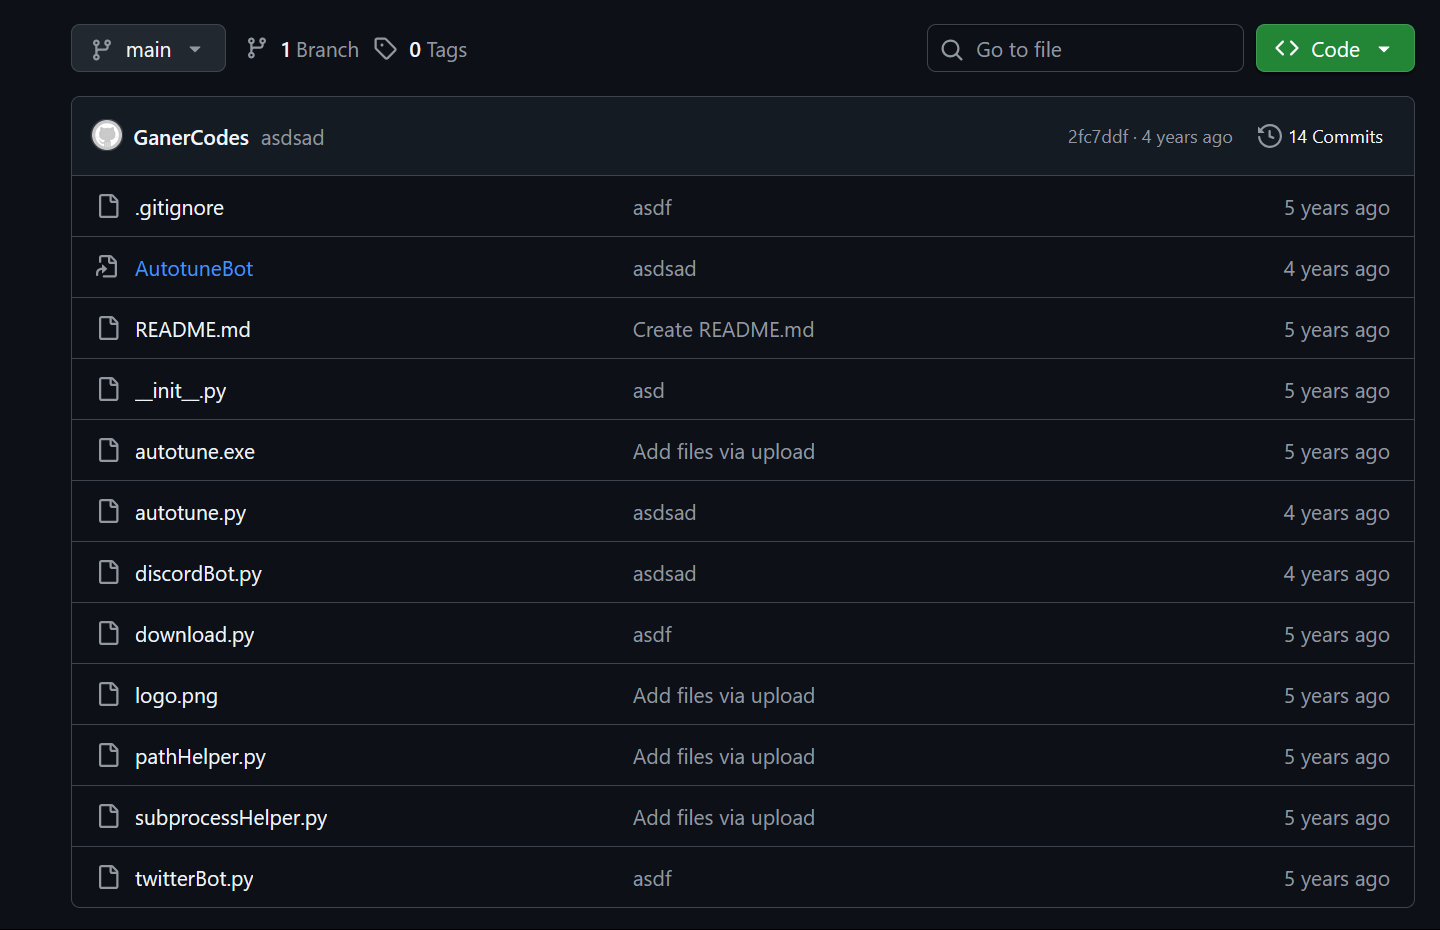Image resolution: width=1440 pixels, height=930 pixels.
Task: Open the AutotuneBot submodule link
Action: tap(194, 269)
